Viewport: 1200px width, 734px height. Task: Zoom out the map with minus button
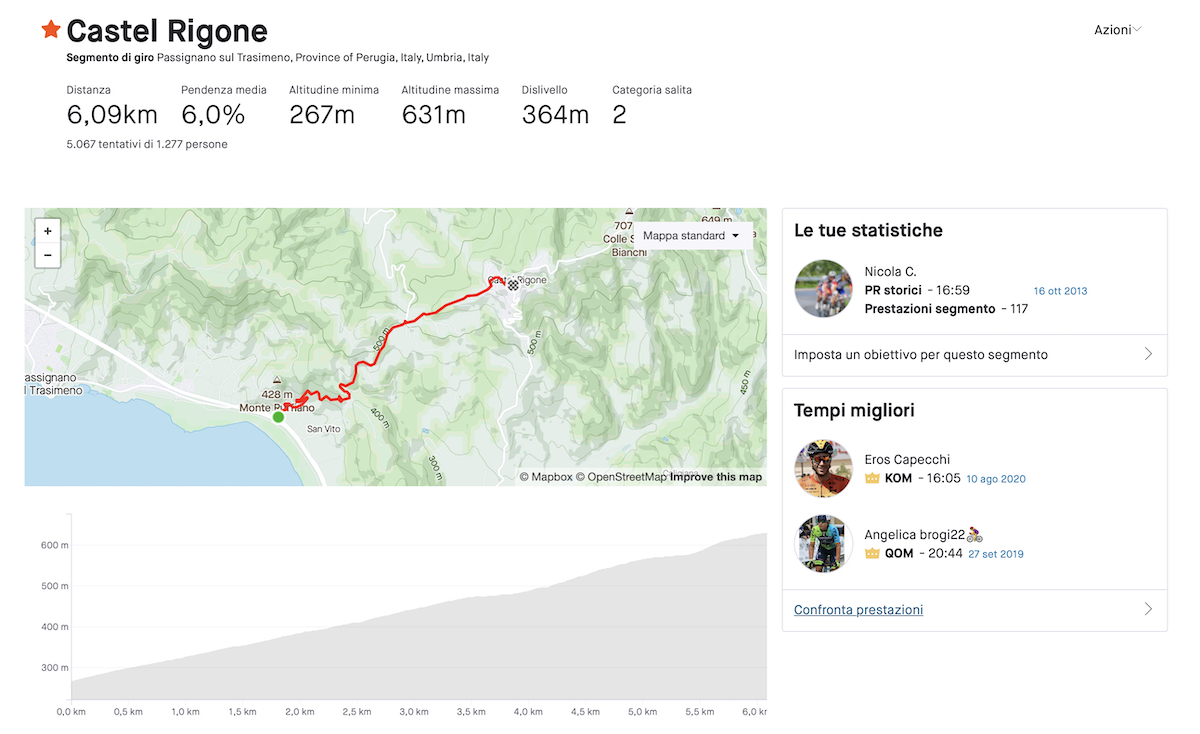point(48,255)
